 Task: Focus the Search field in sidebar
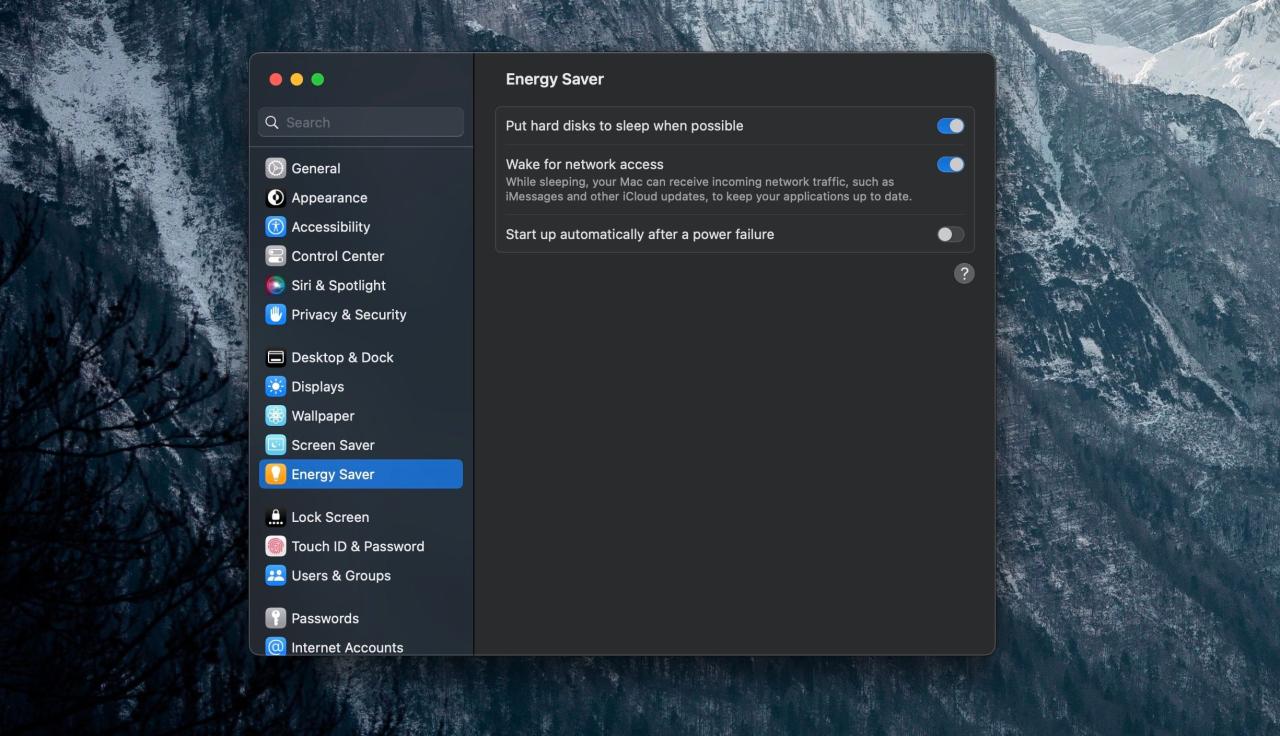(361, 122)
